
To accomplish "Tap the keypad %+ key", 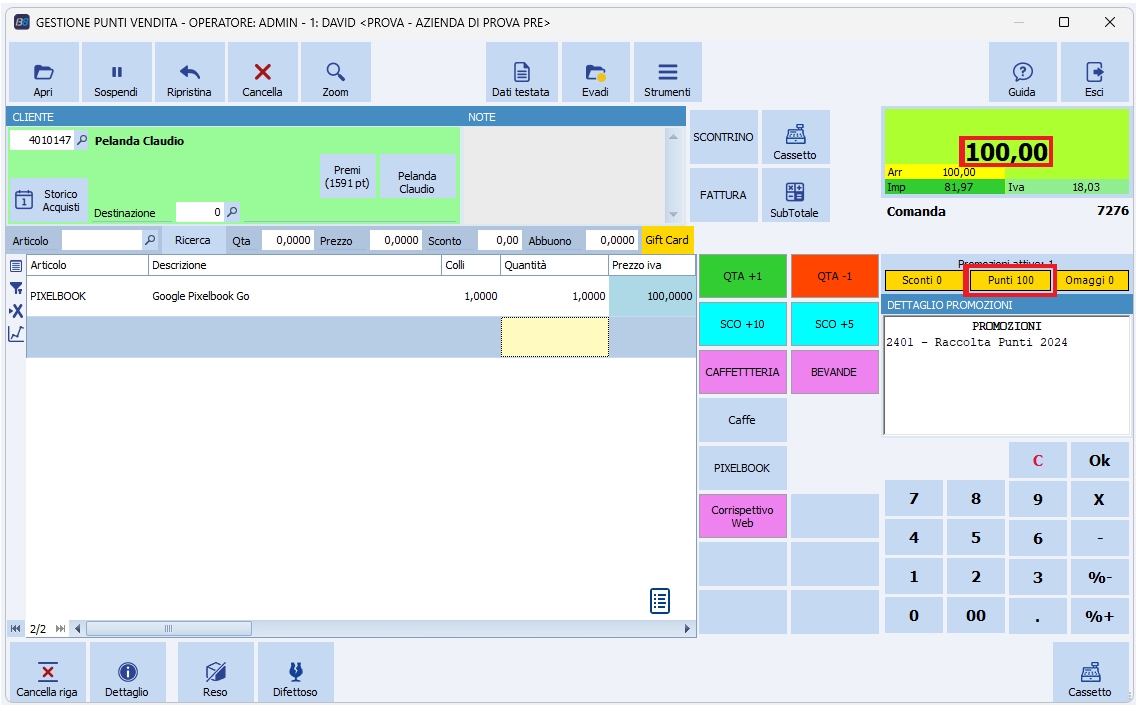I will [1100, 616].
